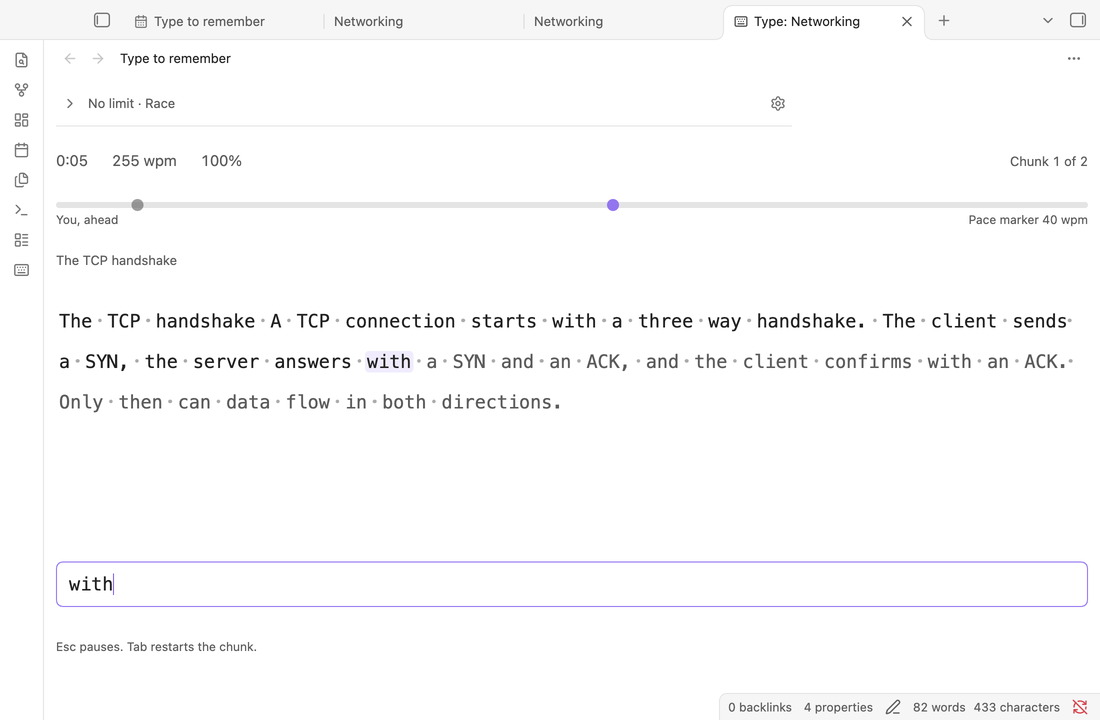Click sync status icon in status bar

click(1080, 707)
